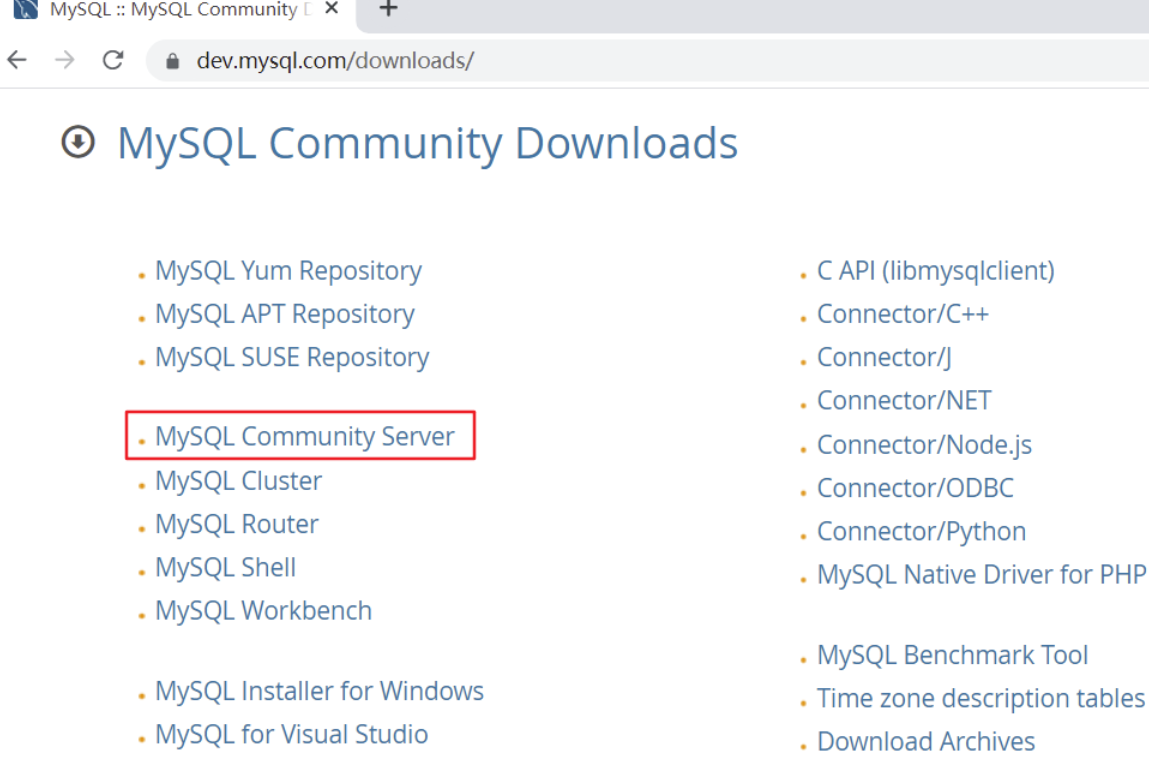
Task: Open the MySQL Community Downloads heading link
Action: [427, 143]
